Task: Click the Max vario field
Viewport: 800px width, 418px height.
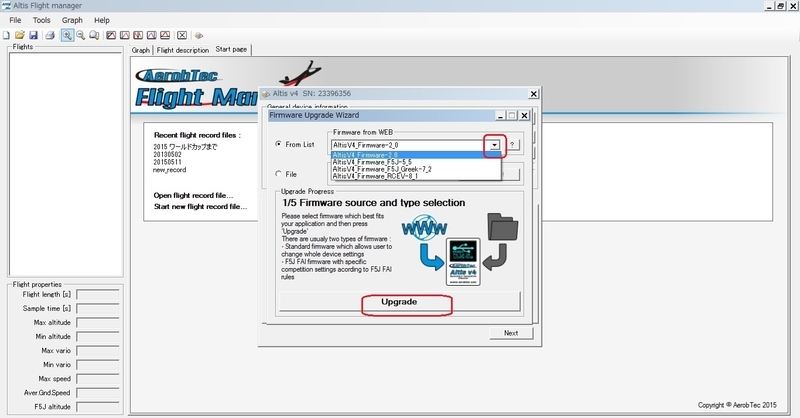Action: coord(98,351)
